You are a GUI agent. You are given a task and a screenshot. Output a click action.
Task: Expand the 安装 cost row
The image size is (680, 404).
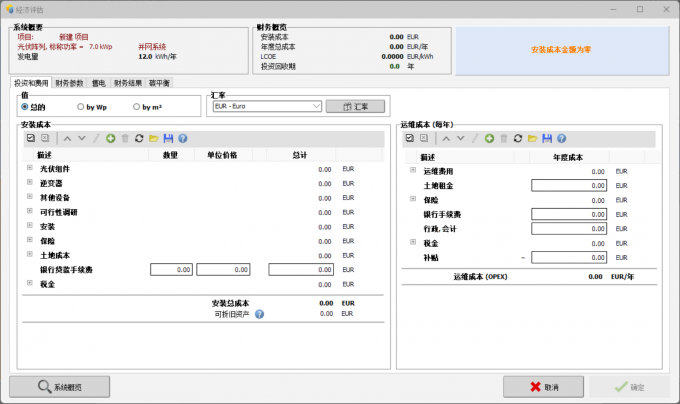tap(29, 225)
